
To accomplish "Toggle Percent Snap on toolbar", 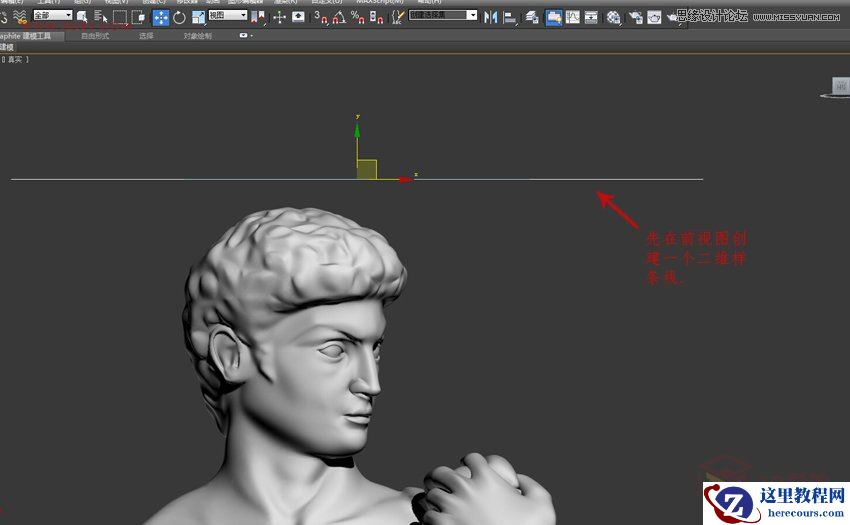I will coord(356,17).
